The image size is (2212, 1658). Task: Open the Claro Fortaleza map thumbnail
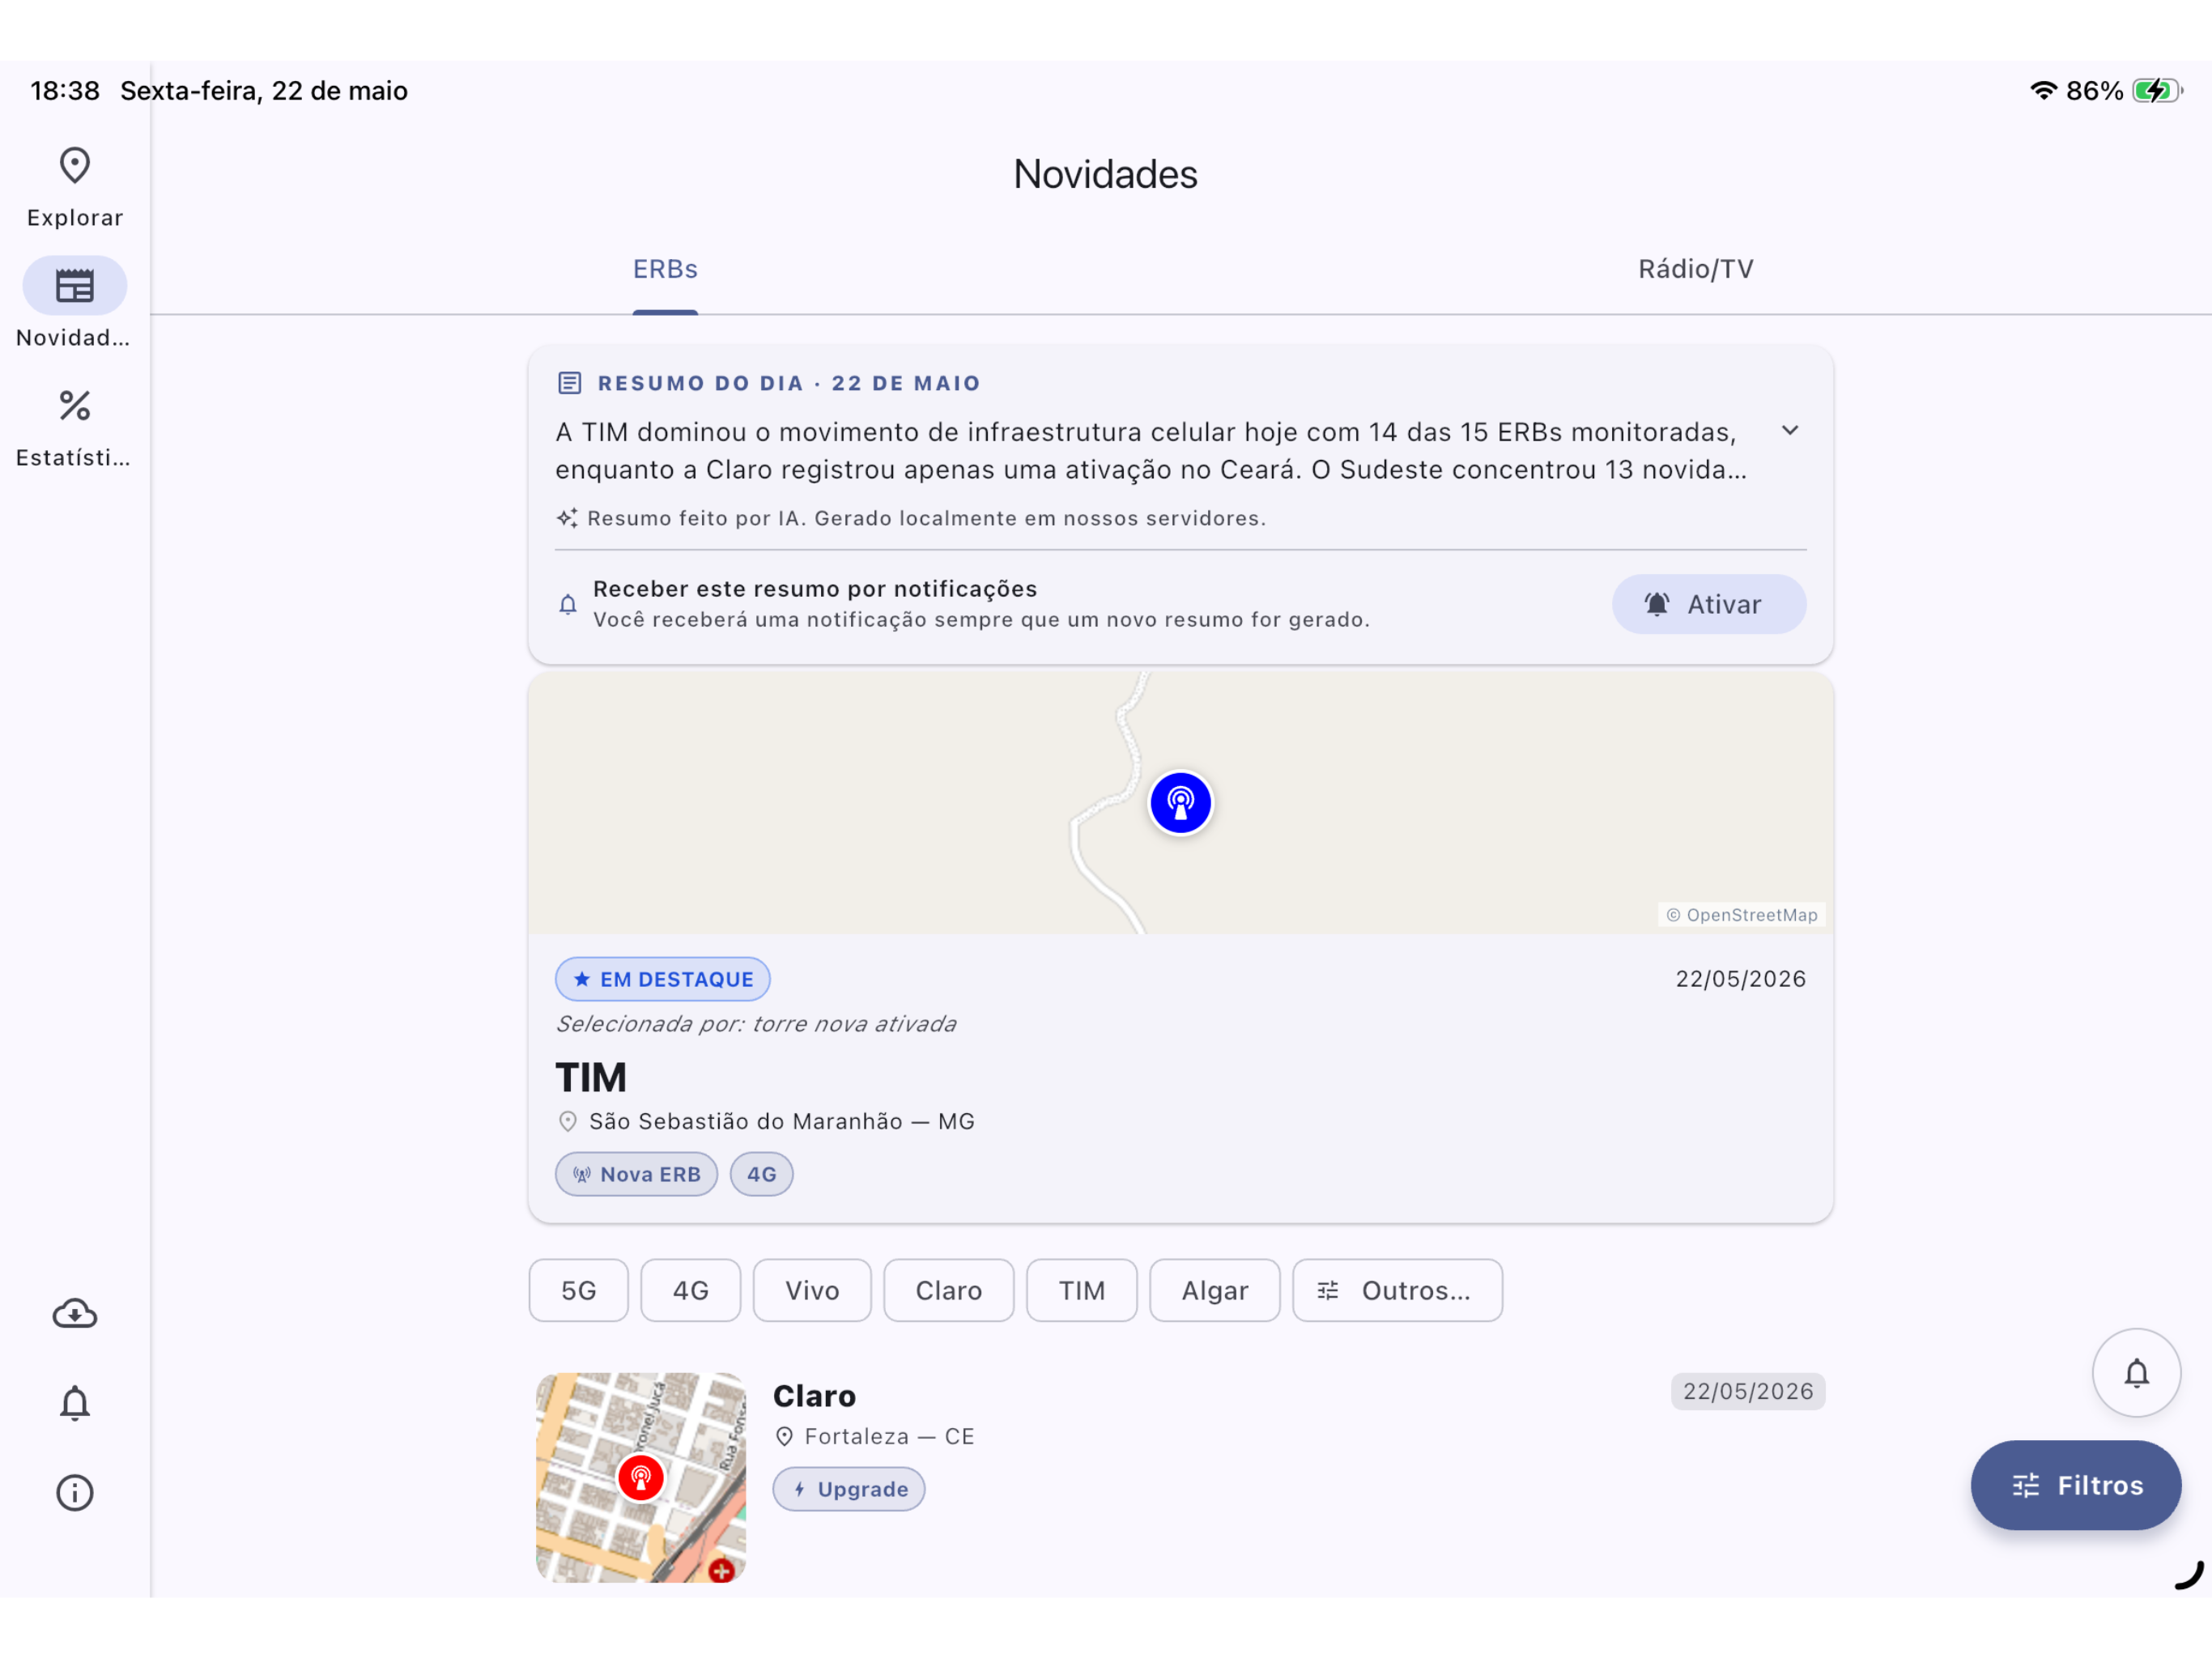tap(641, 1477)
